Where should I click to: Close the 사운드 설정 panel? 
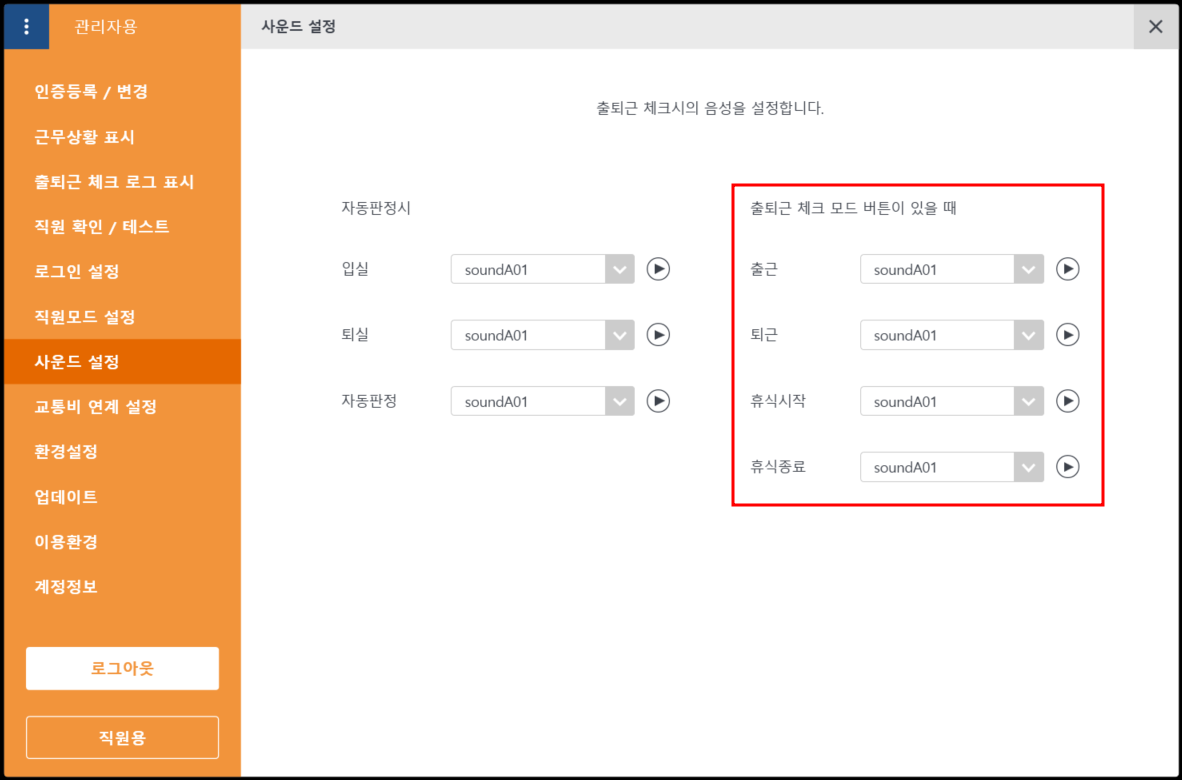tap(1155, 27)
